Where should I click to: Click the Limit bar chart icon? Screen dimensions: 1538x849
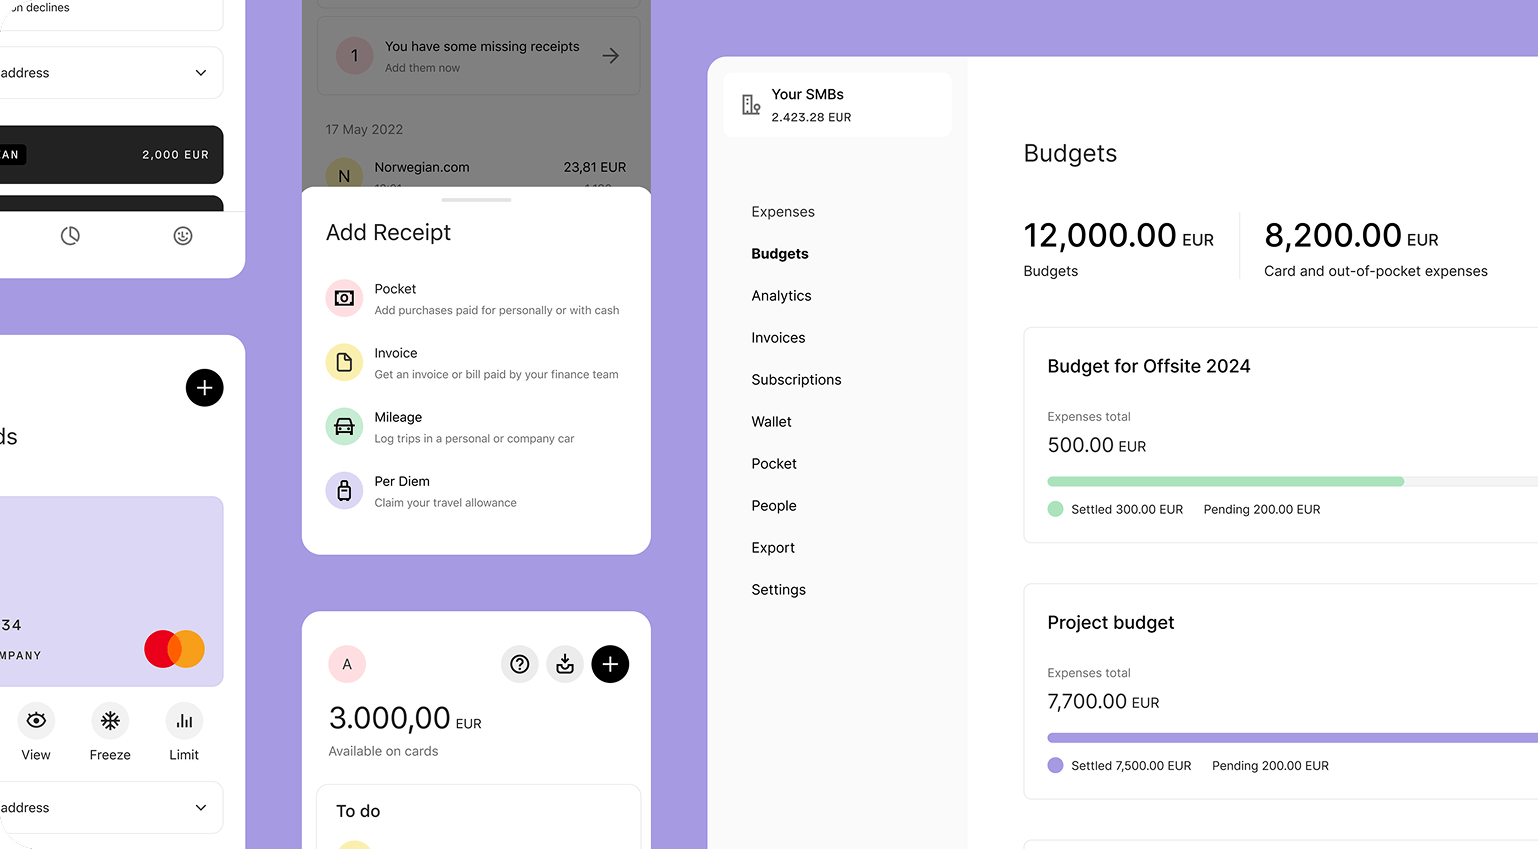click(184, 720)
